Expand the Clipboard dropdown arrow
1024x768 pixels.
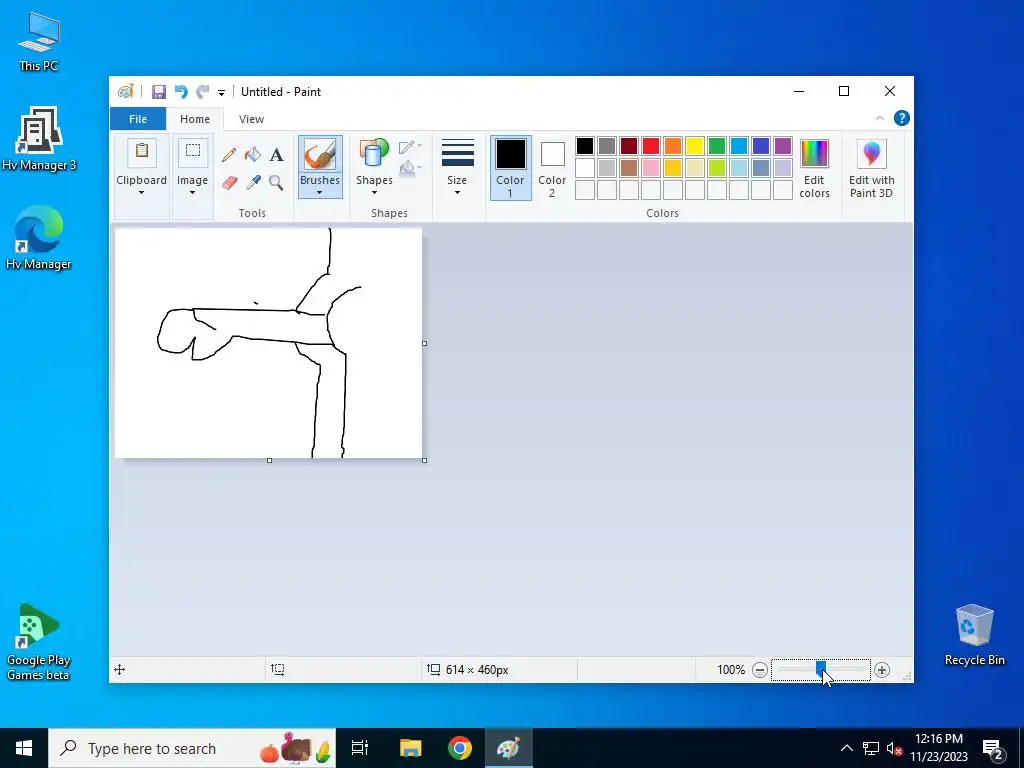(142, 193)
